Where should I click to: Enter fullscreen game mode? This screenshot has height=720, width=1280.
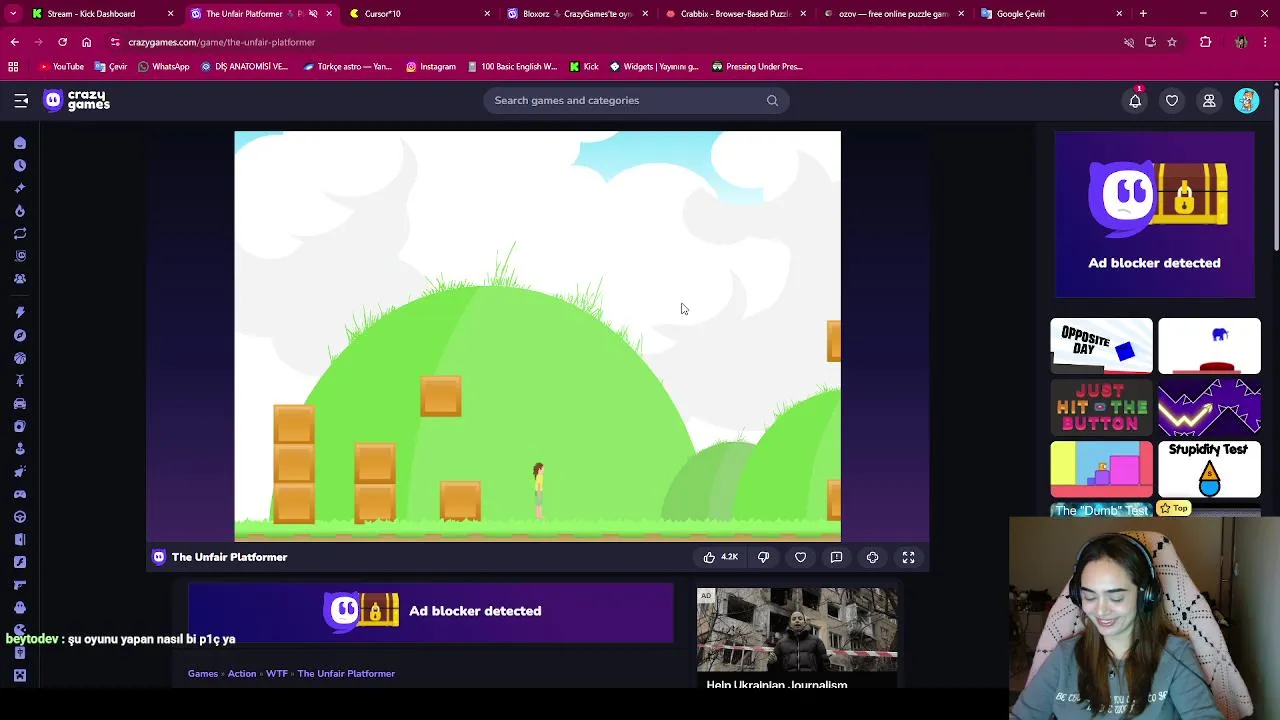point(909,557)
